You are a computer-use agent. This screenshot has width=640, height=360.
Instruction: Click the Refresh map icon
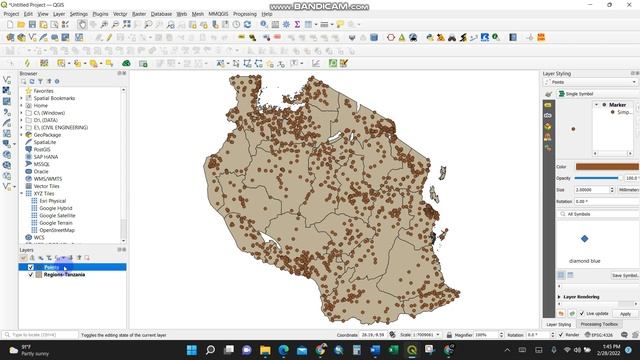click(x=247, y=24)
